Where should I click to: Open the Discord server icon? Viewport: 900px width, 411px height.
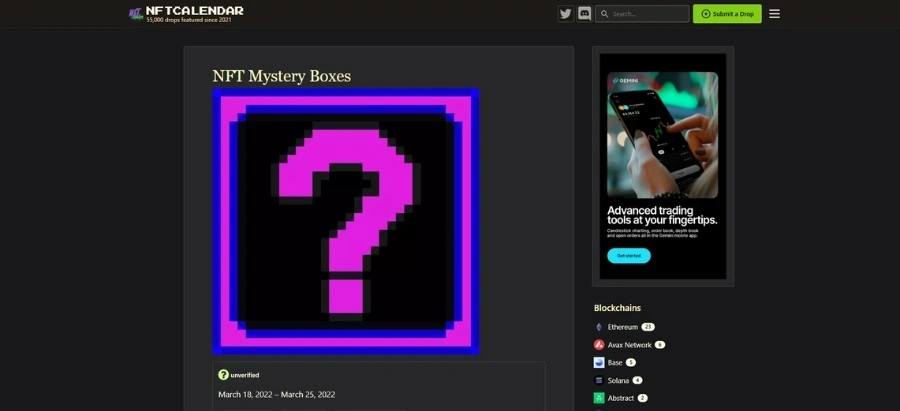pos(584,14)
